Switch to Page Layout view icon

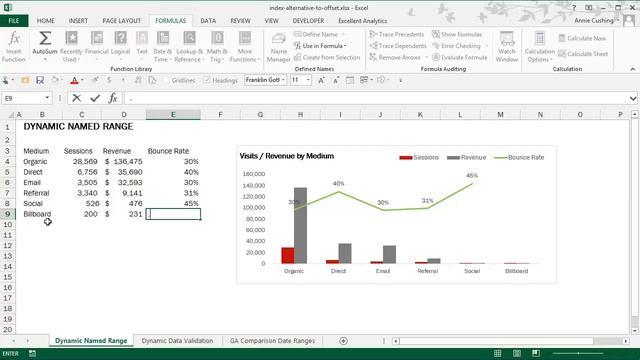[x=517, y=353]
